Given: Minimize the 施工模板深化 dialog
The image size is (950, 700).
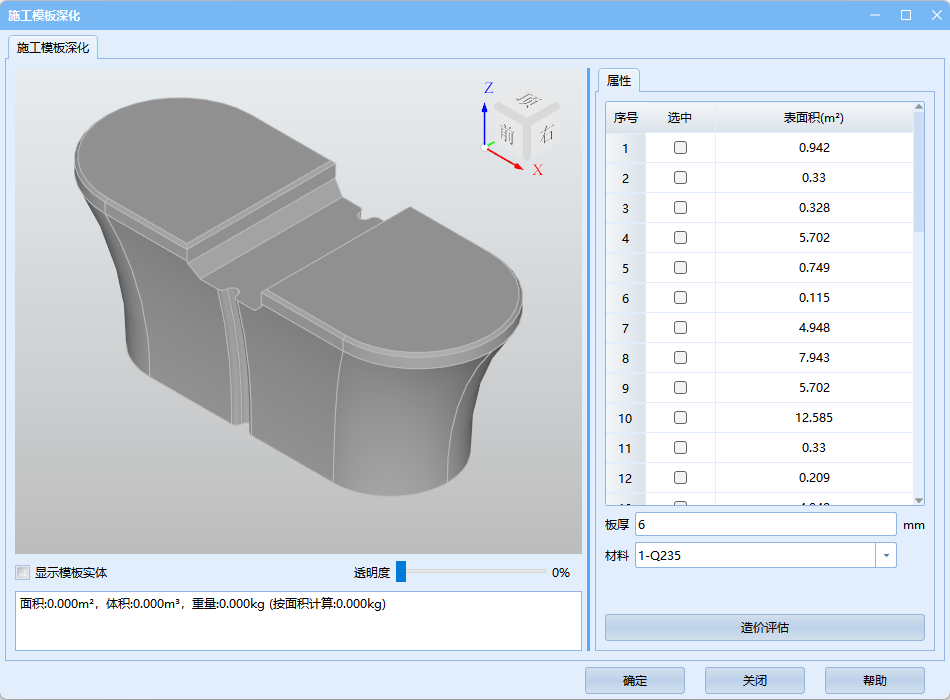Looking at the screenshot, I should 875,15.
